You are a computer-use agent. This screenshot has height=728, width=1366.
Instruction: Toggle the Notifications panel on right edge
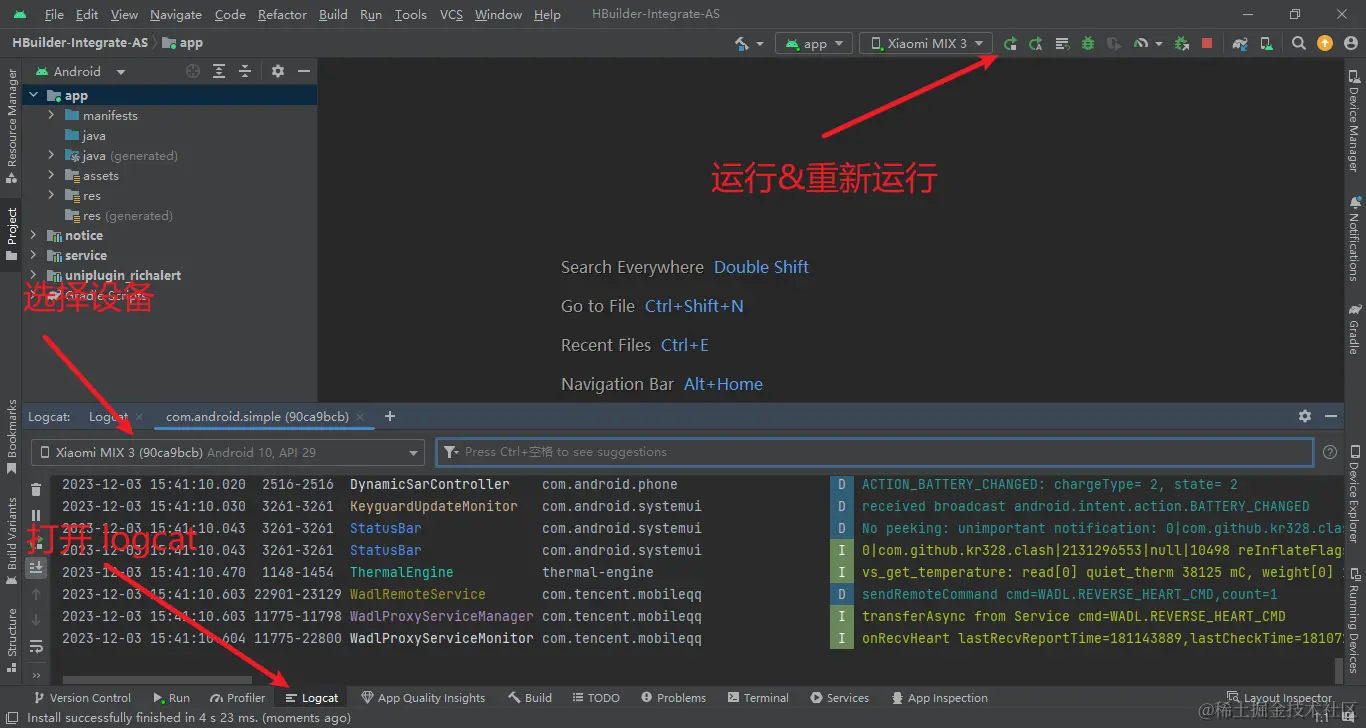coord(1354,238)
